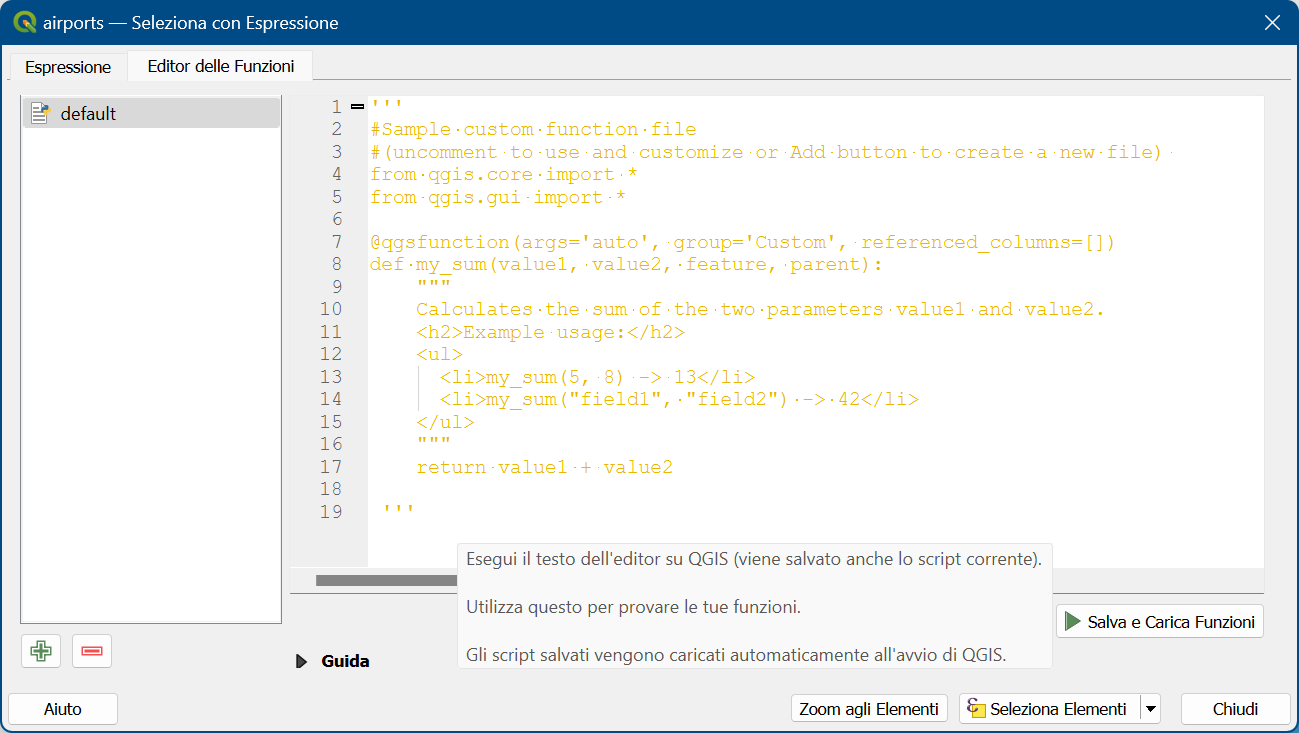The image size is (1299, 733).
Task: Select the default function file
Action: [x=151, y=113]
